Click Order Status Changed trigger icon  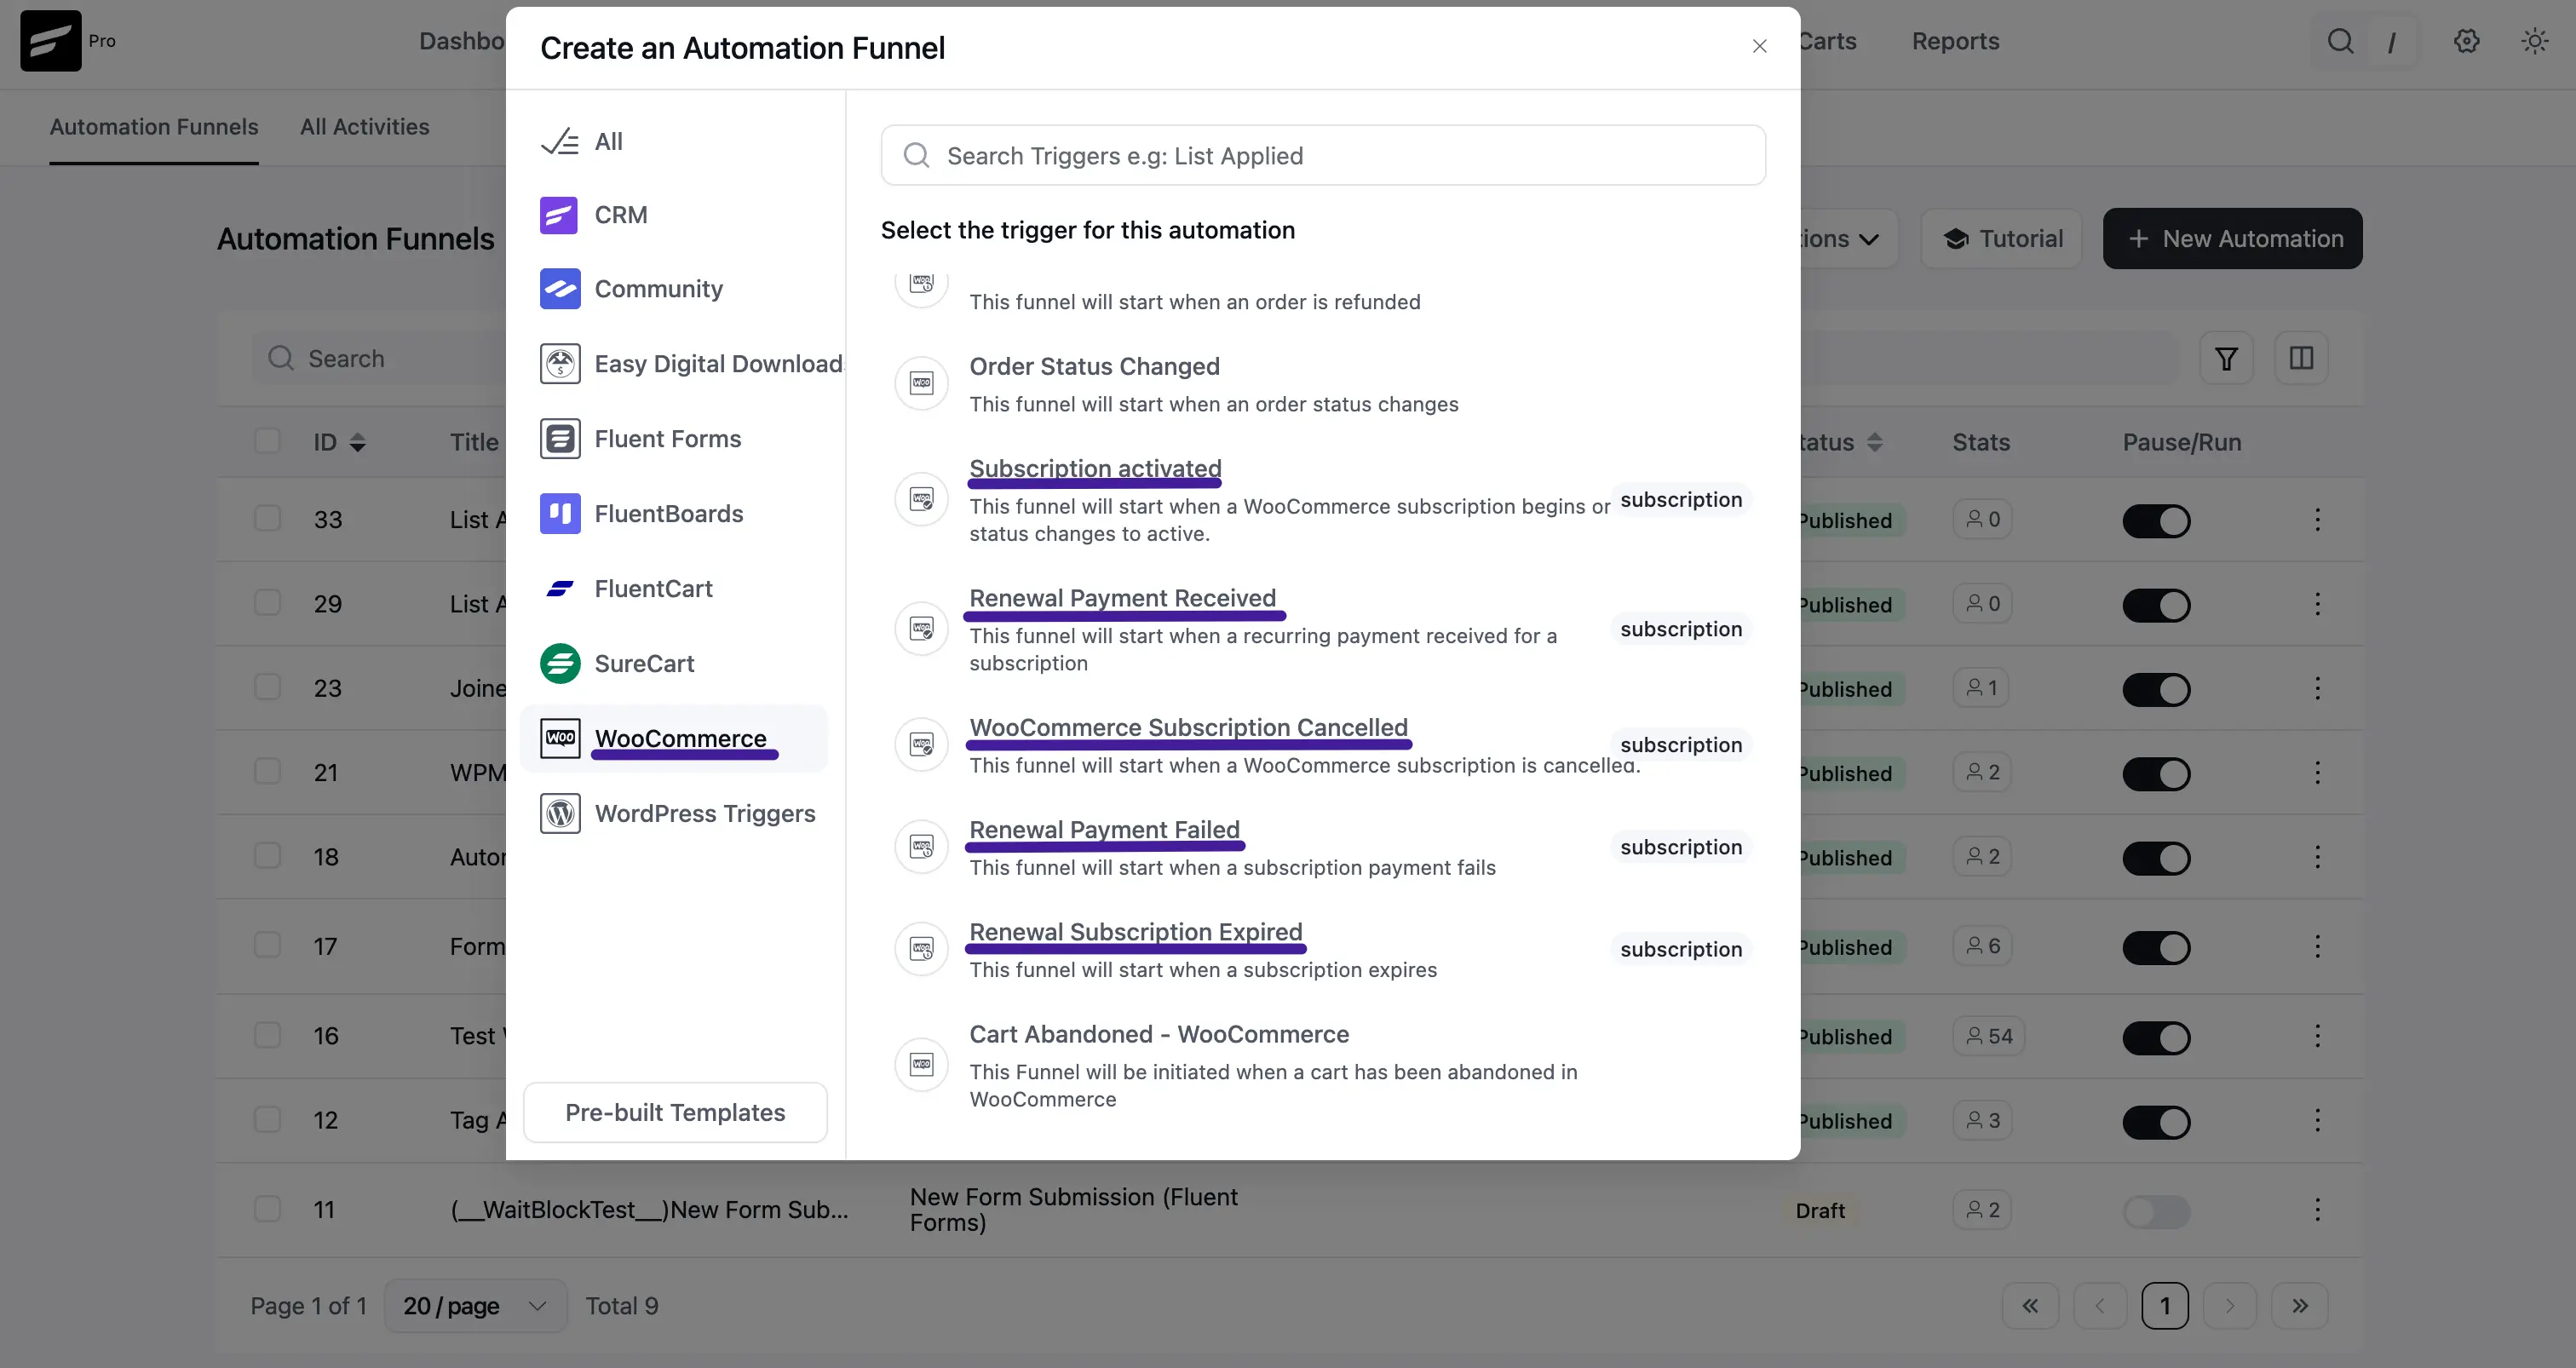pyautogui.click(x=921, y=384)
